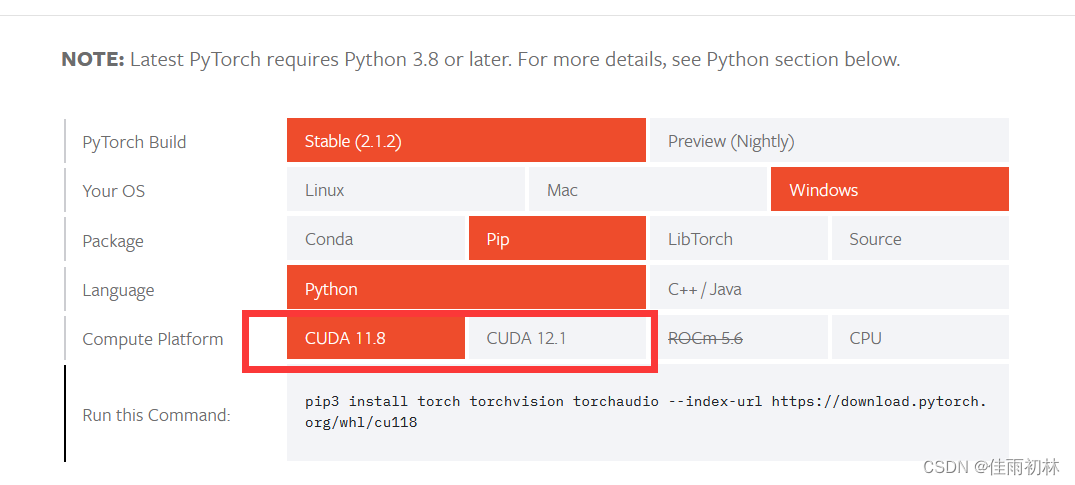Select Linux as your OS
1075x485 pixels.
click(406, 189)
